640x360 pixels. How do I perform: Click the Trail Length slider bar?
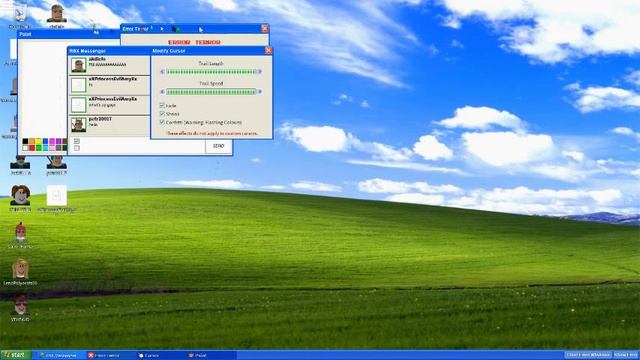click(x=211, y=72)
